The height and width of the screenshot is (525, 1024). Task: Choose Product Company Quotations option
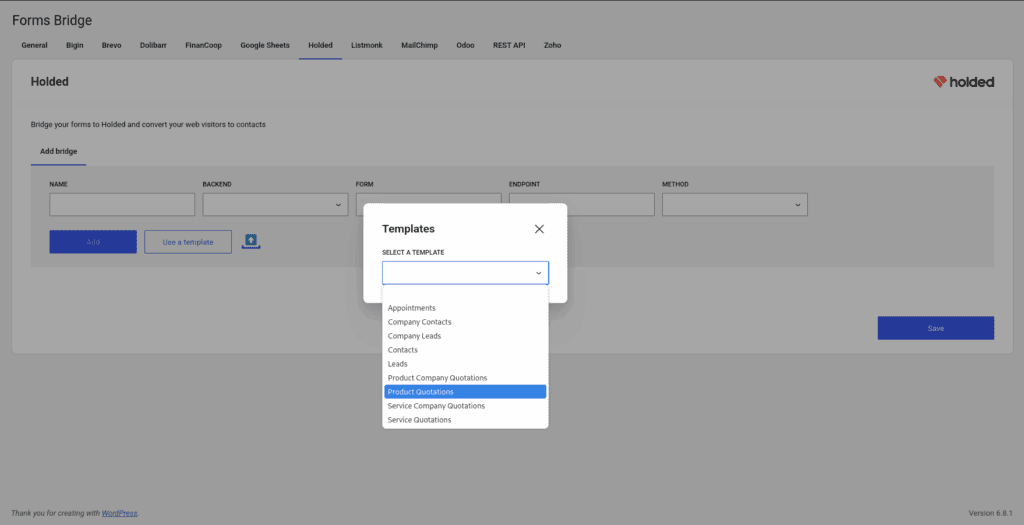tap(465, 378)
